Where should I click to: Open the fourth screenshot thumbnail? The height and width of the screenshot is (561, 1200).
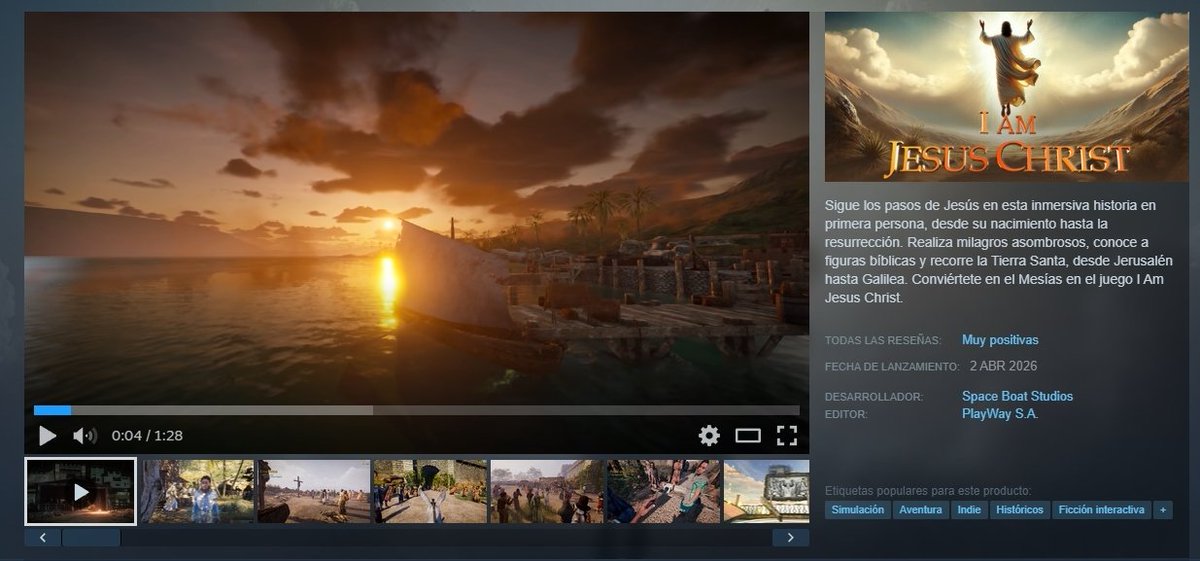(x=430, y=491)
